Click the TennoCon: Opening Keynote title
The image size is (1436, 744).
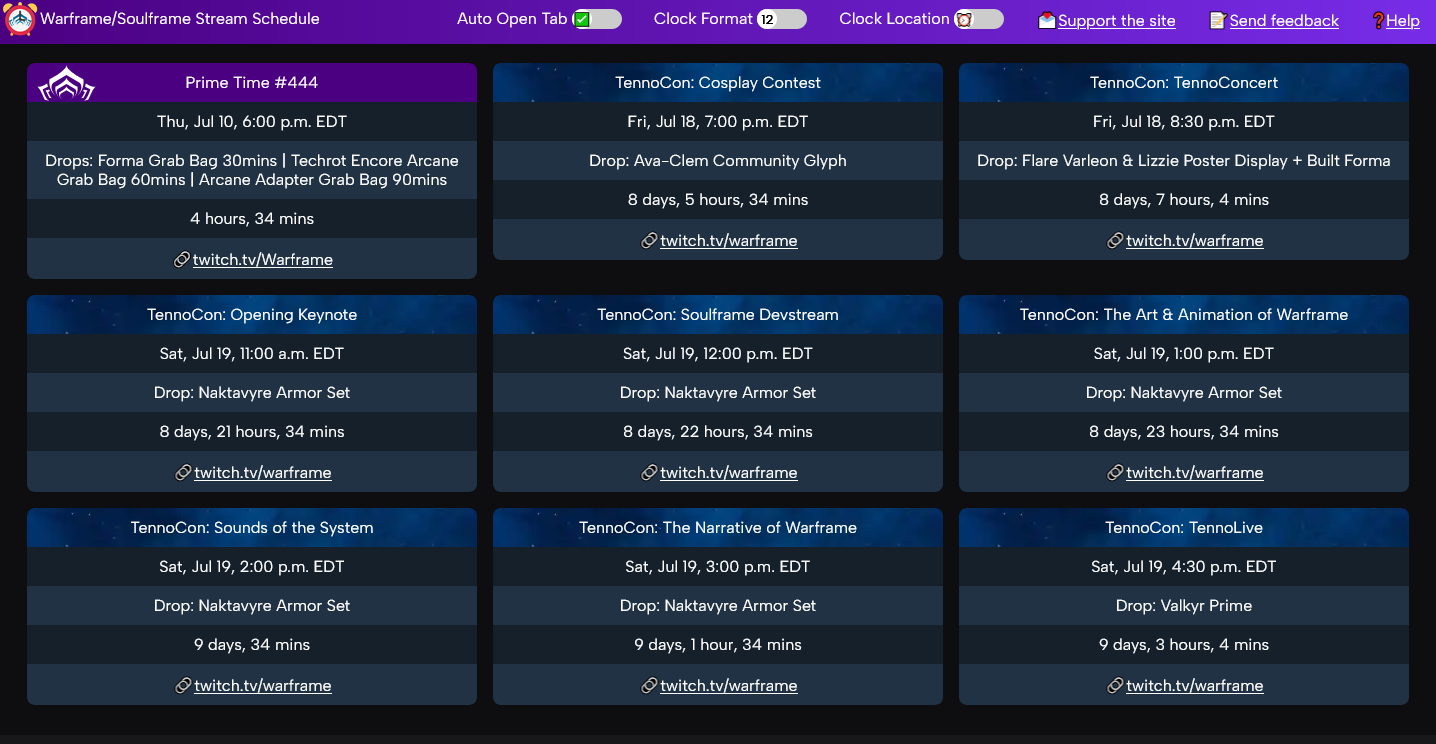pyautogui.click(x=252, y=314)
